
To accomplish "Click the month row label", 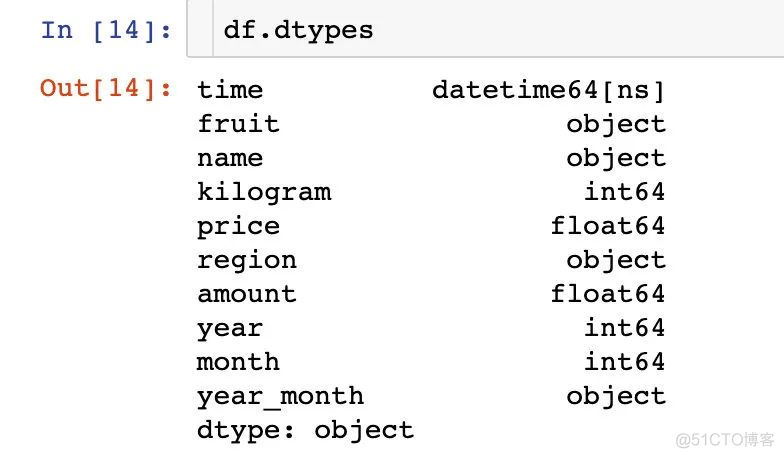I will (x=238, y=362).
